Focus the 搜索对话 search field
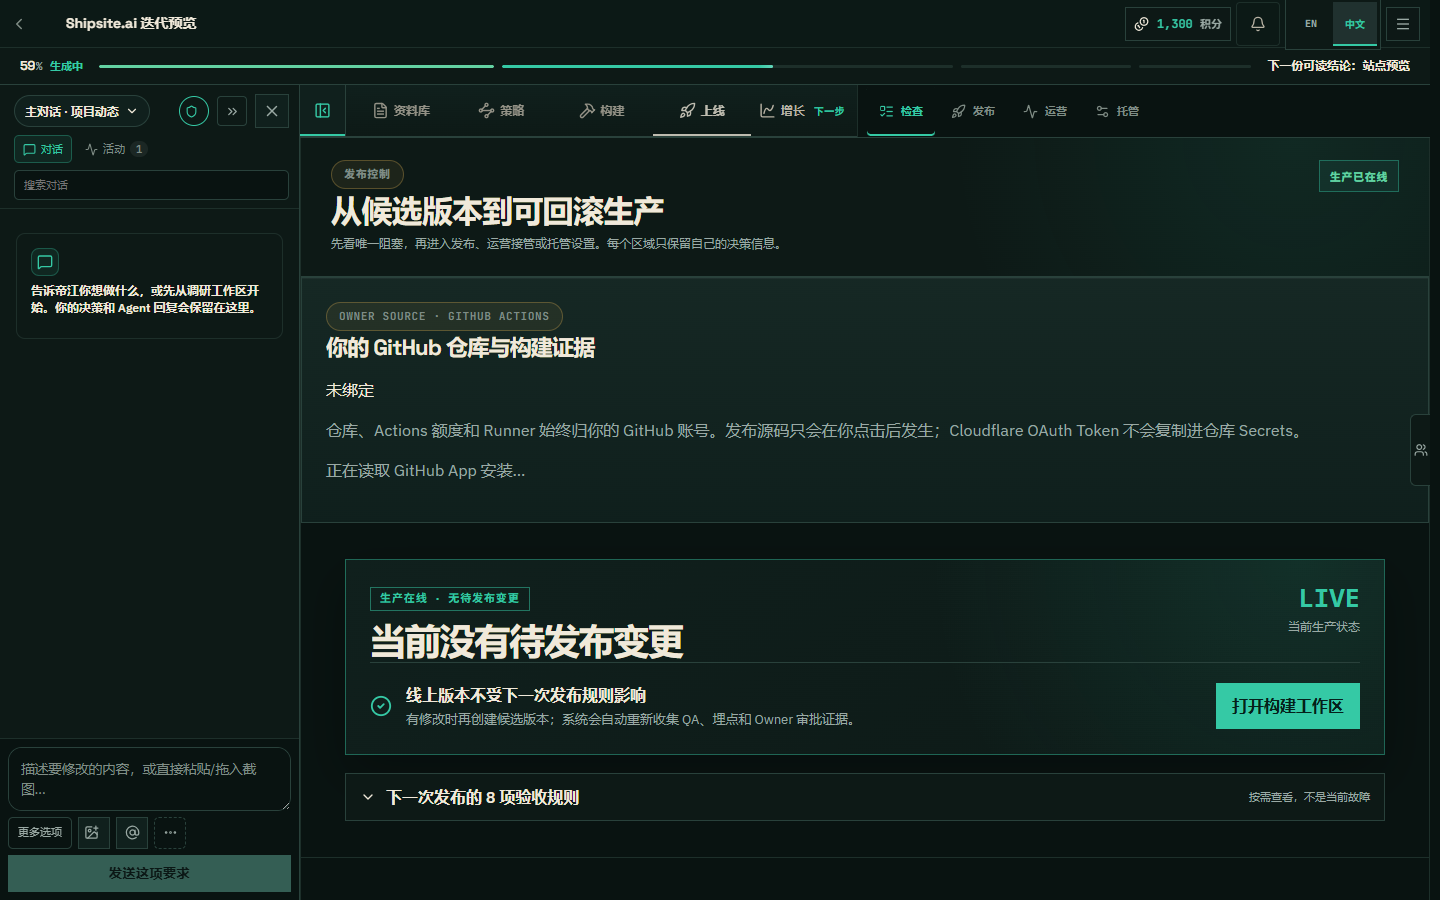 tap(151, 185)
